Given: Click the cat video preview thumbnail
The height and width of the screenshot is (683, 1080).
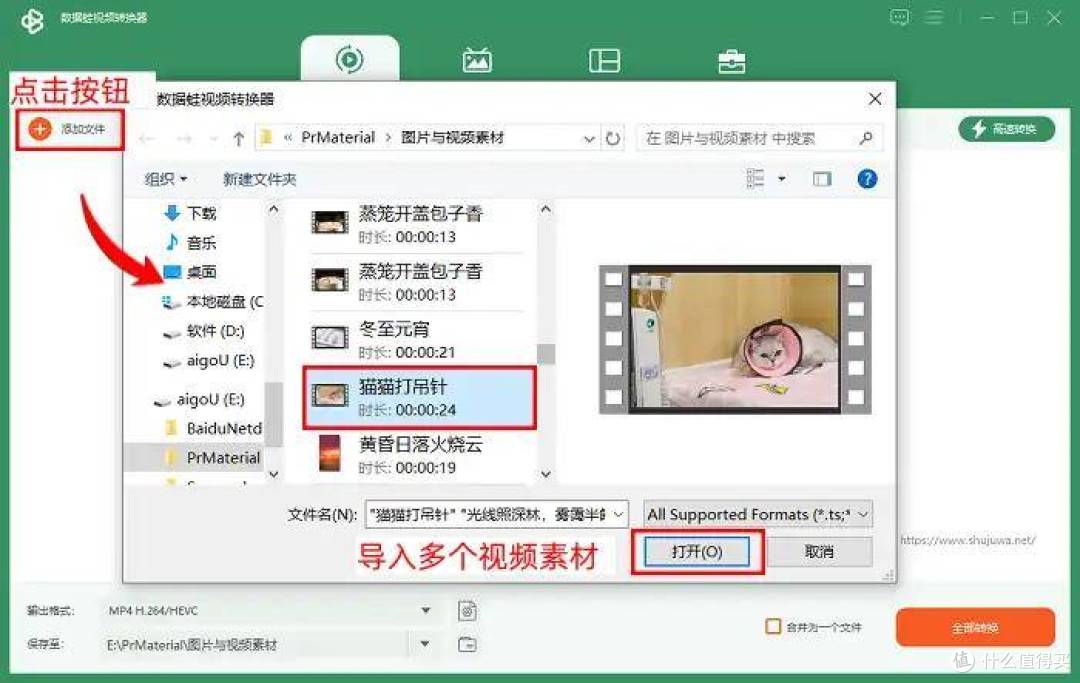Looking at the screenshot, I should pyautogui.click(x=734, y=339).
